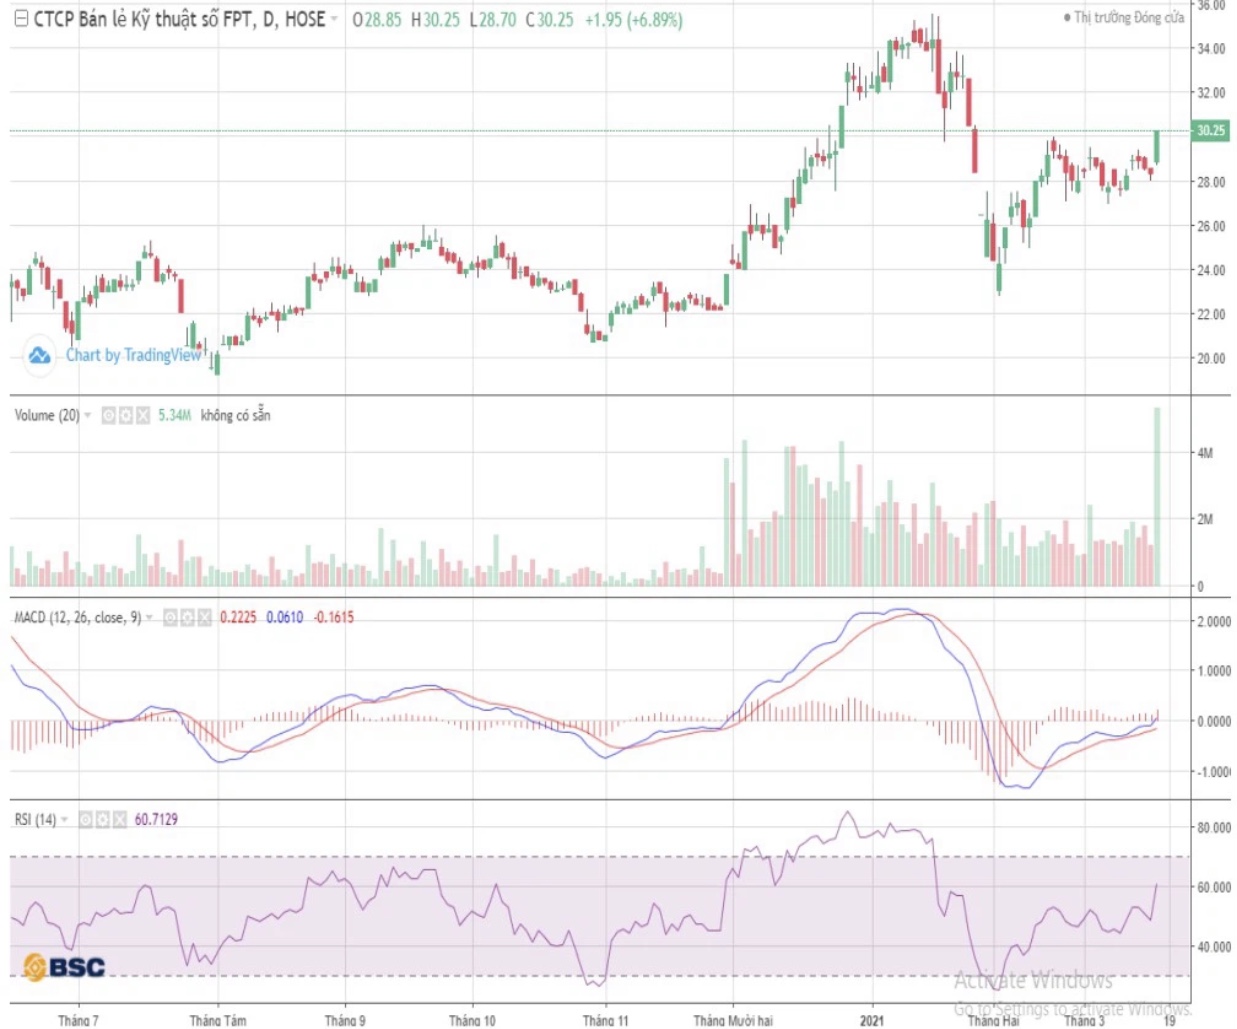Toggle Volume indicator visibility eye
The width and height of the screenshot is (1237, 1029).
(x=109, y=415)
